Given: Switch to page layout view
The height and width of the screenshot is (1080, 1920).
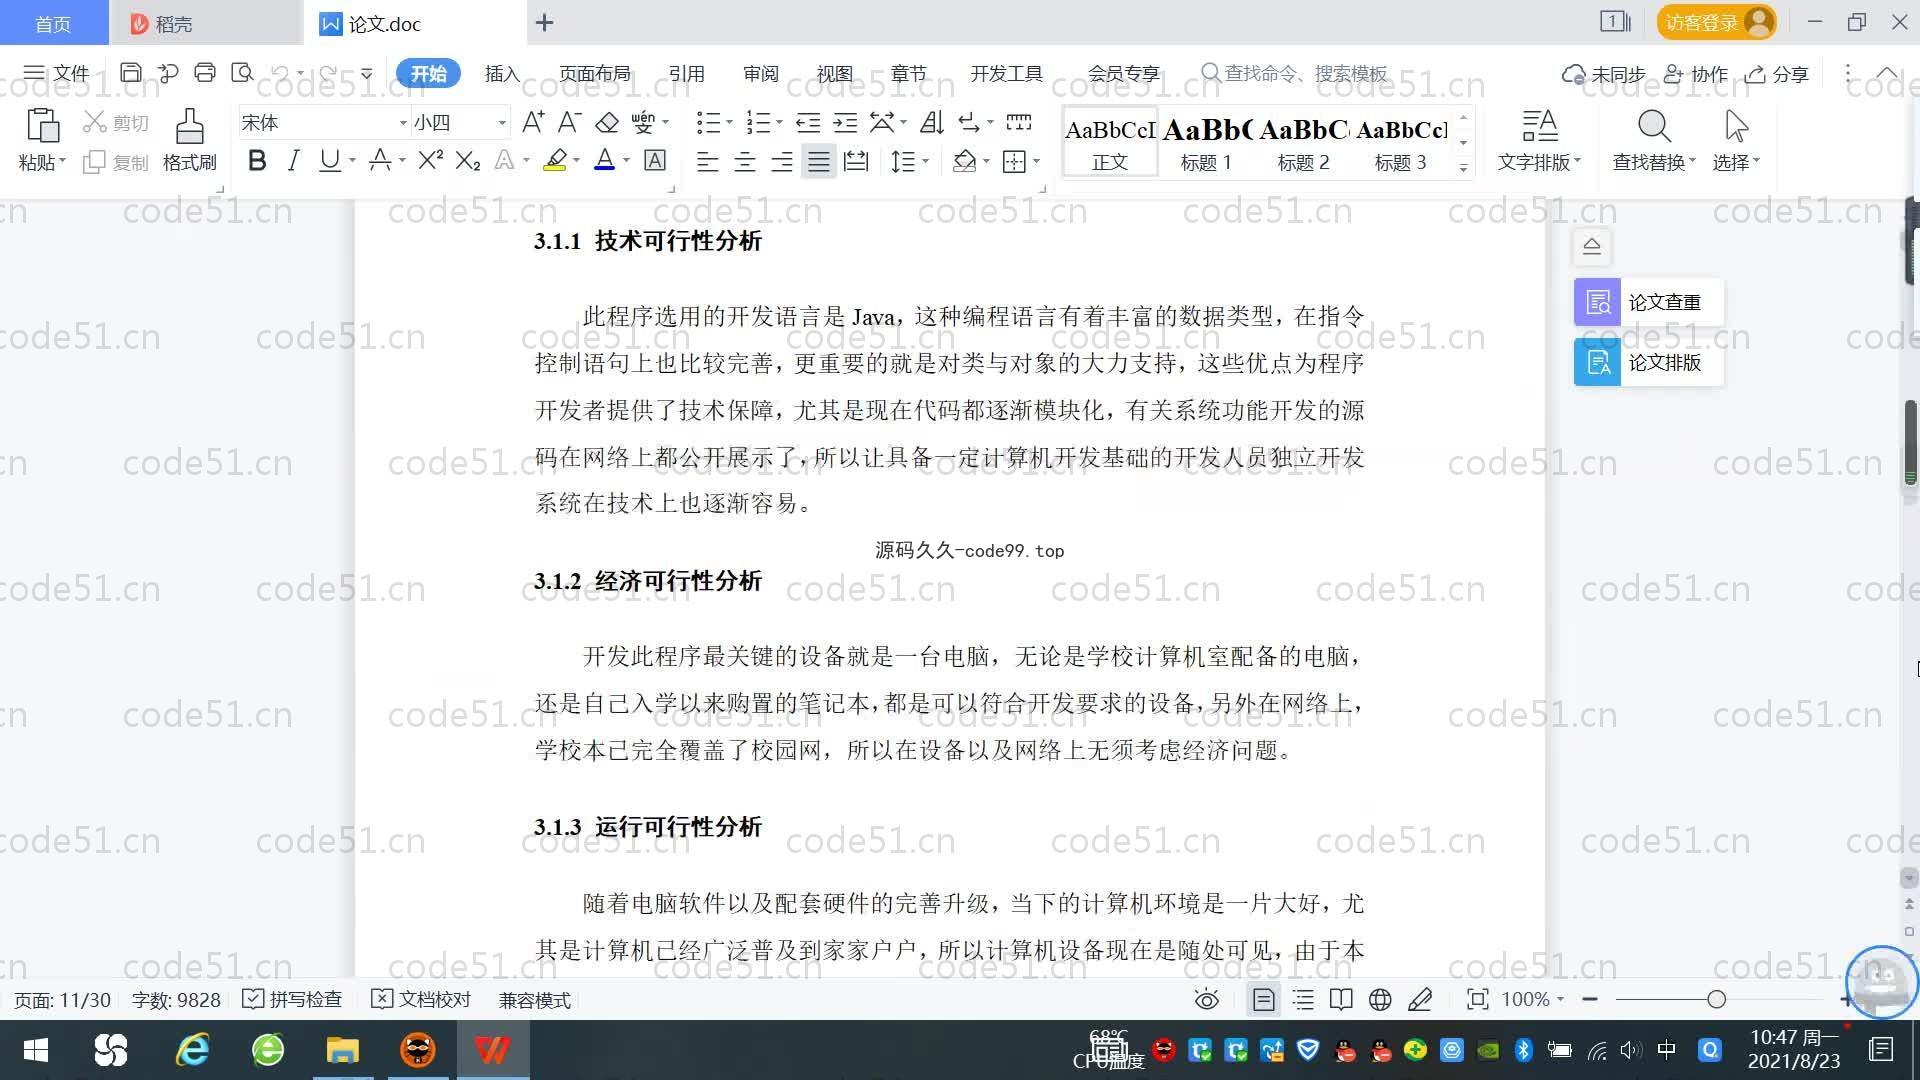Looking at the screenshot, I should point(1263,999).
